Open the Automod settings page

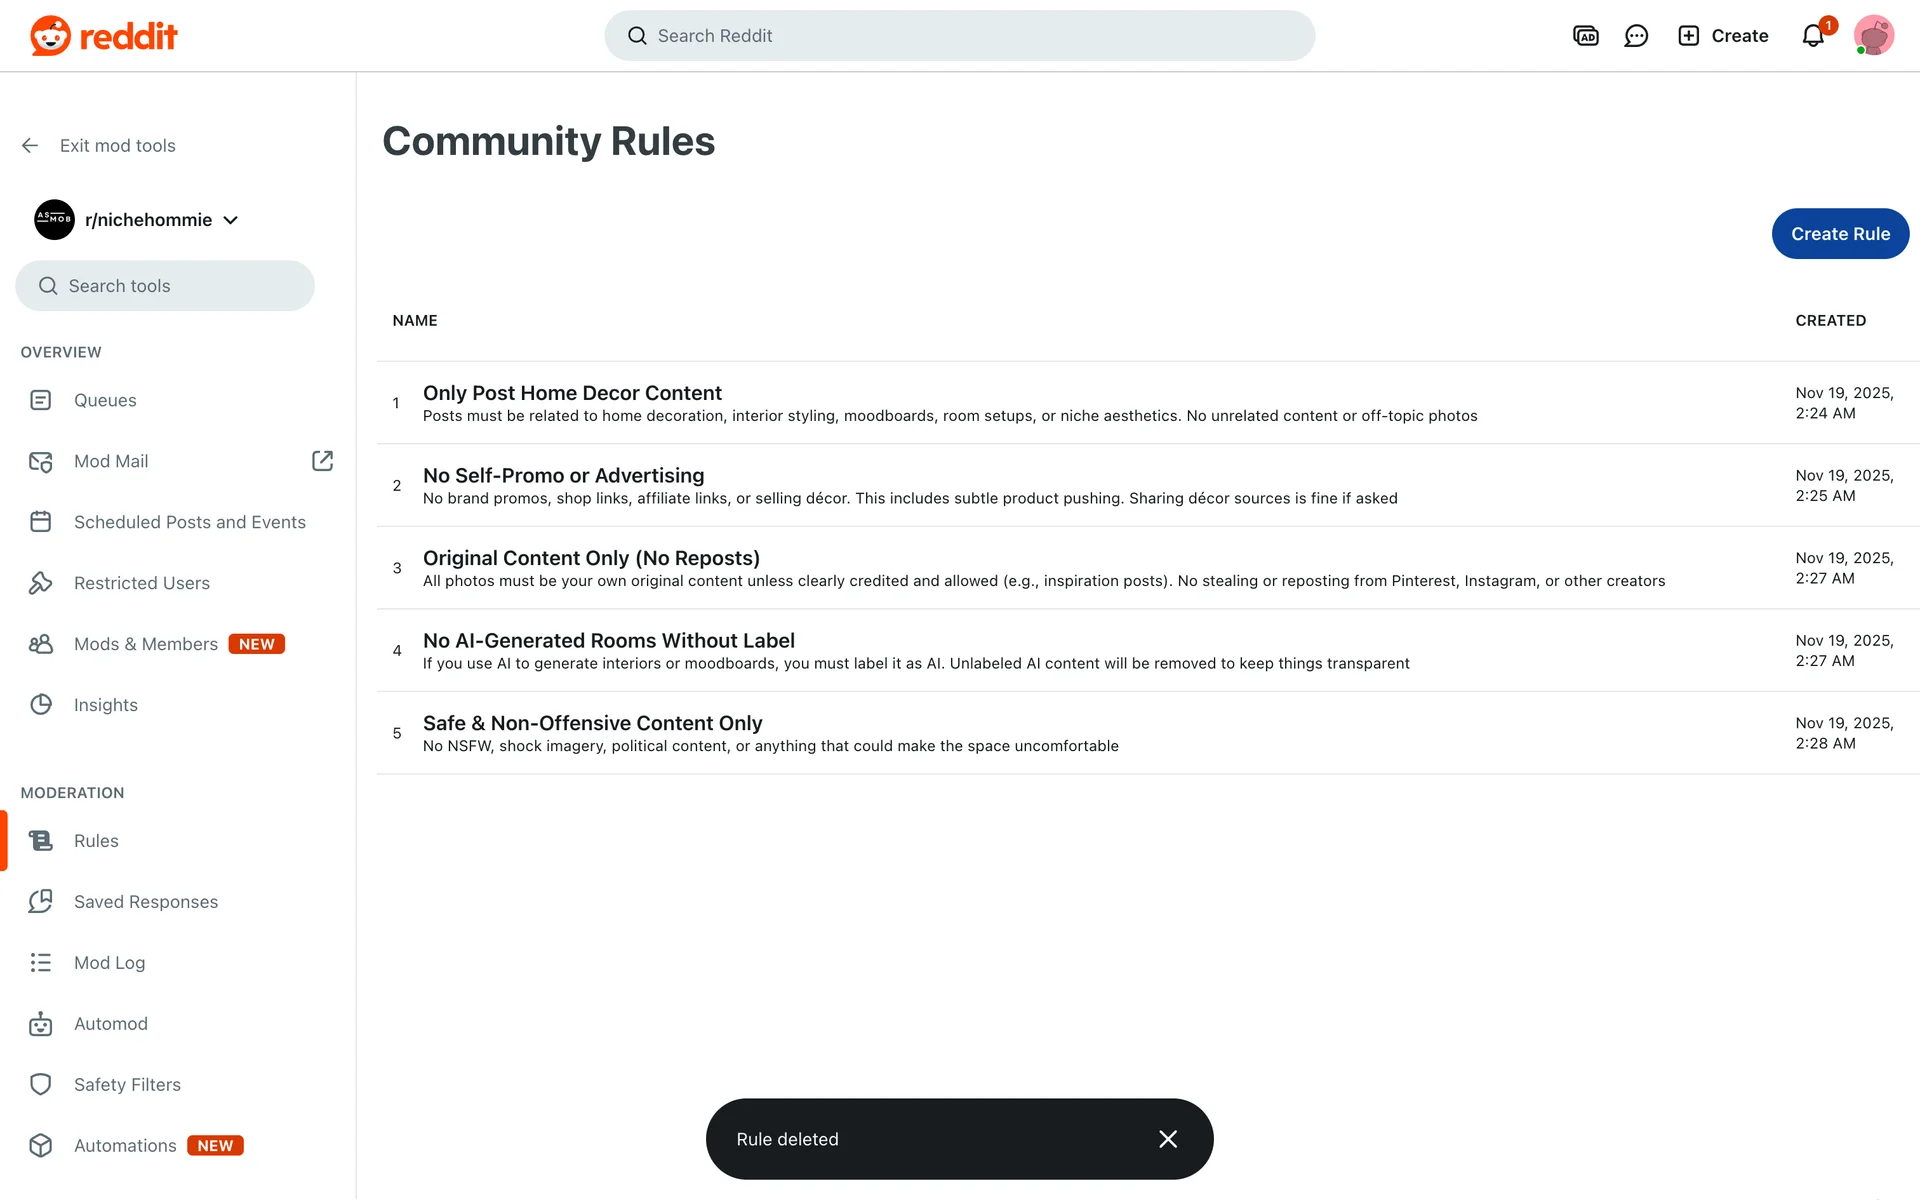point(110,1024)
